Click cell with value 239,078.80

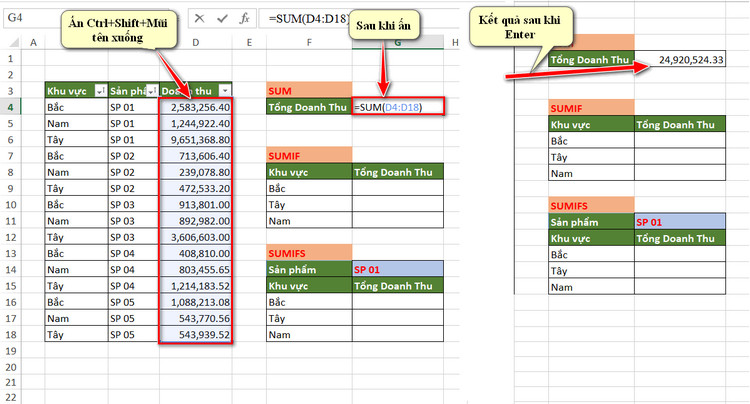[x=196, y=172]
